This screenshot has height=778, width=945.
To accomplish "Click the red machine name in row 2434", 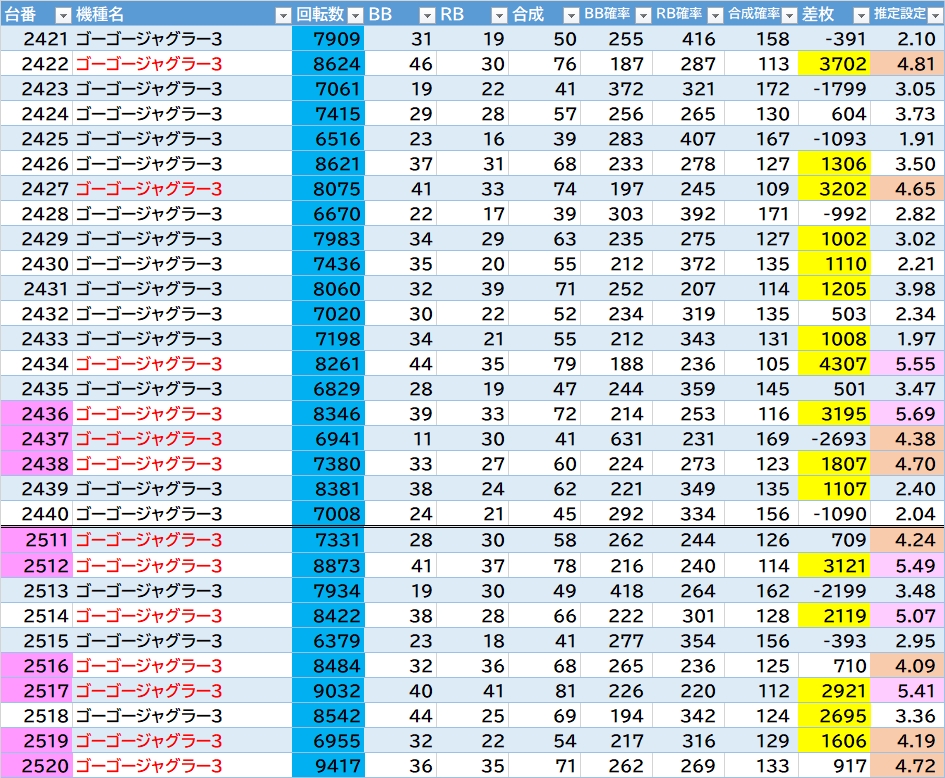I will (x=149, y=364).
